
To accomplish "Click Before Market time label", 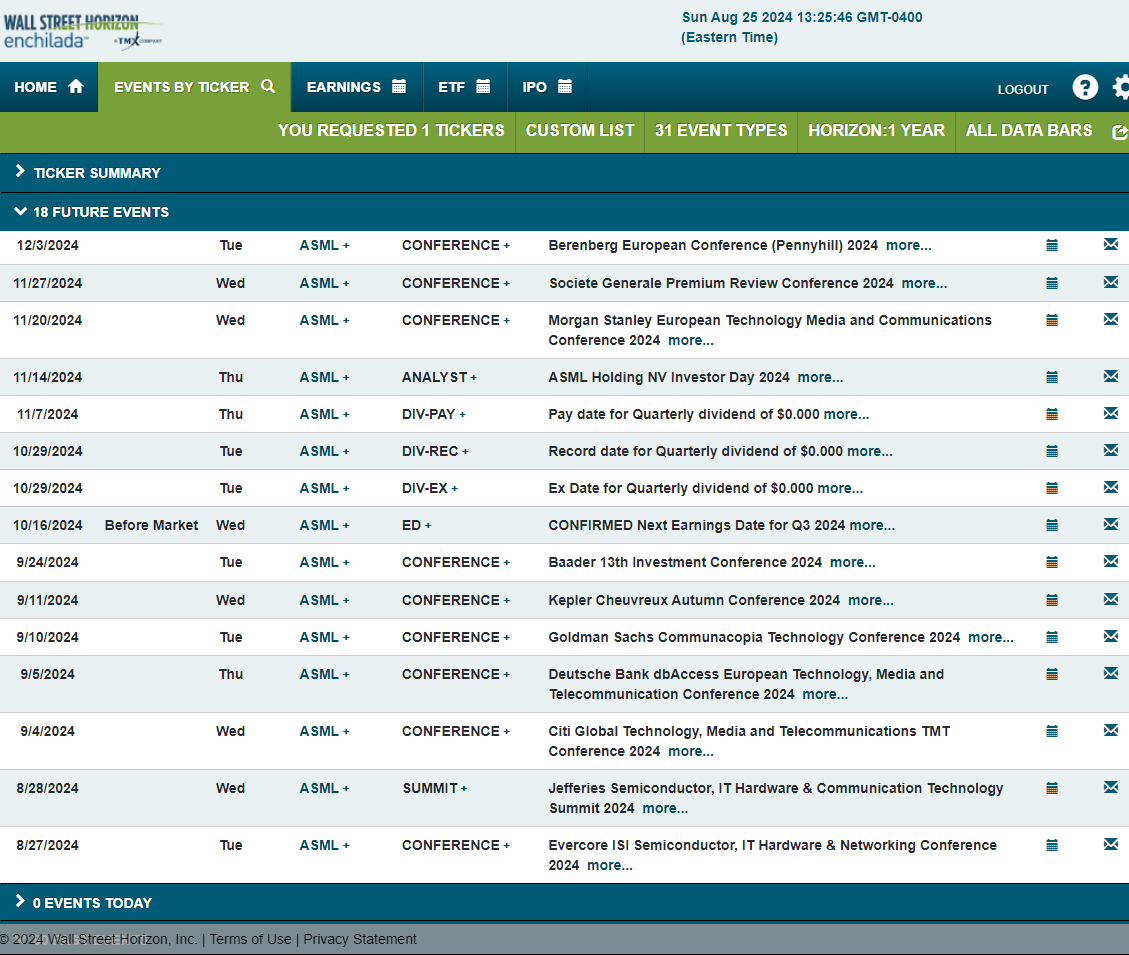I will [151, 525].
